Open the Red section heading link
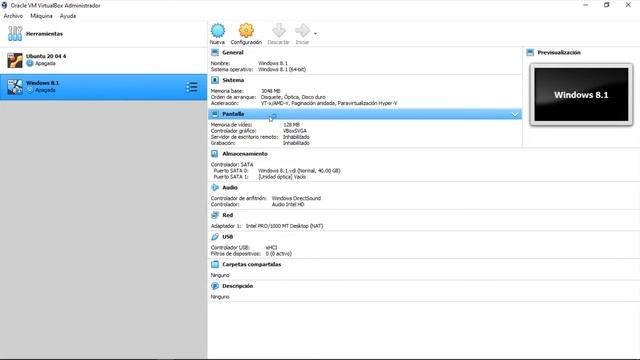Viewport: 640px width, 360px height. 228,215
